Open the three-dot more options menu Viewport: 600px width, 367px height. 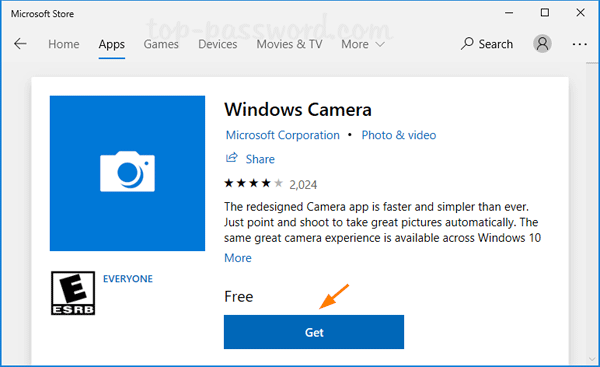tap(580, 44)
